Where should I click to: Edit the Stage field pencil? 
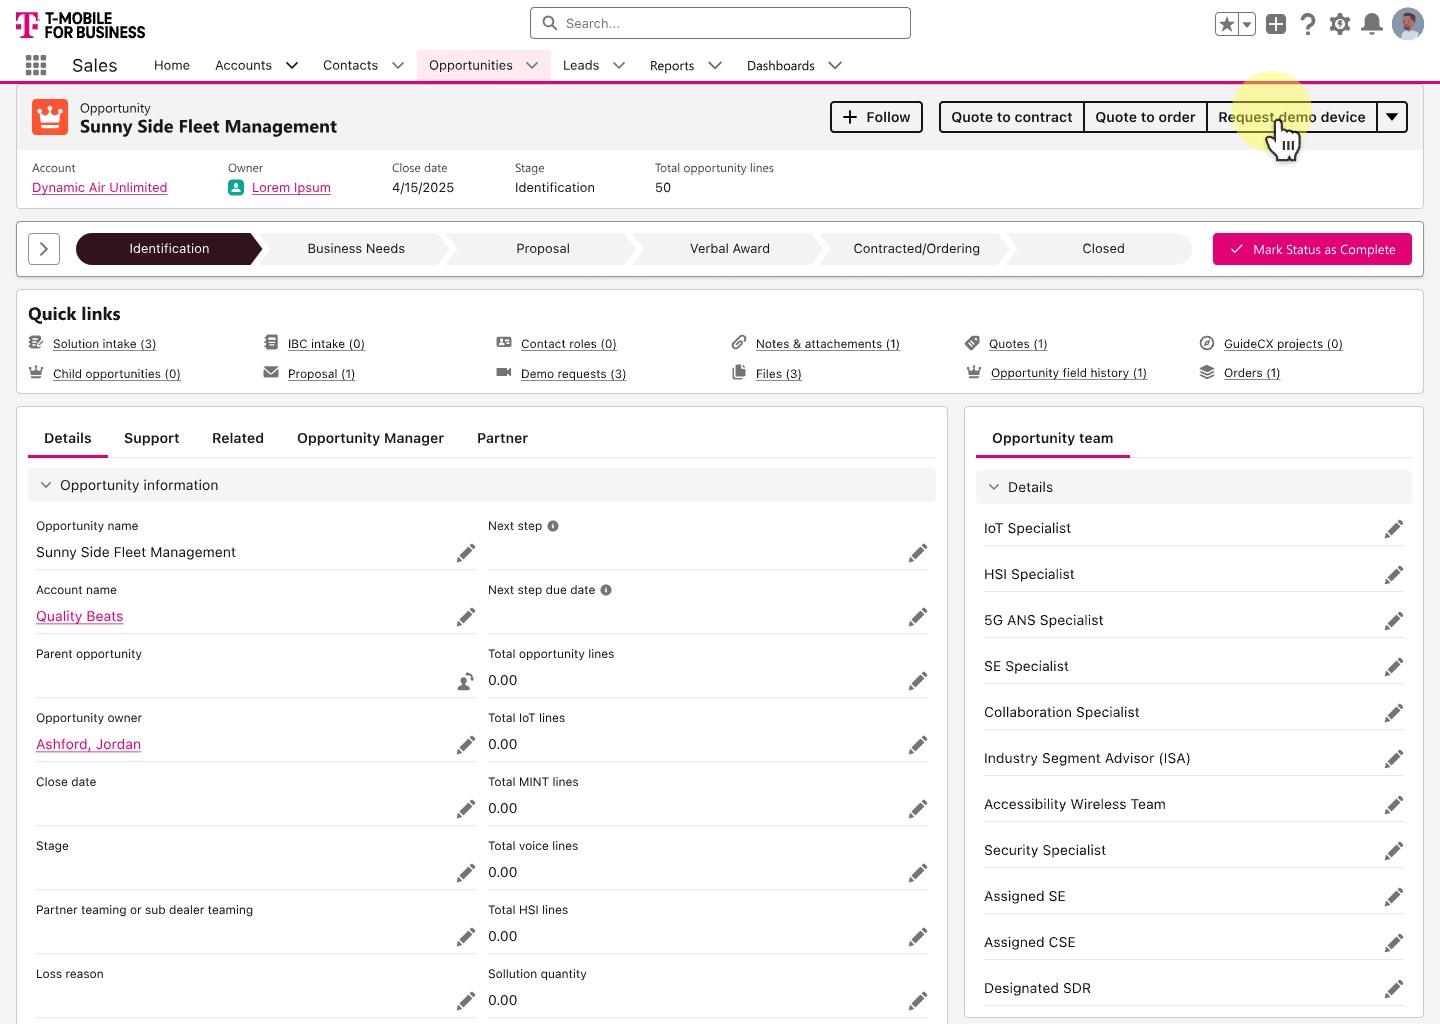tap(466, 873)
